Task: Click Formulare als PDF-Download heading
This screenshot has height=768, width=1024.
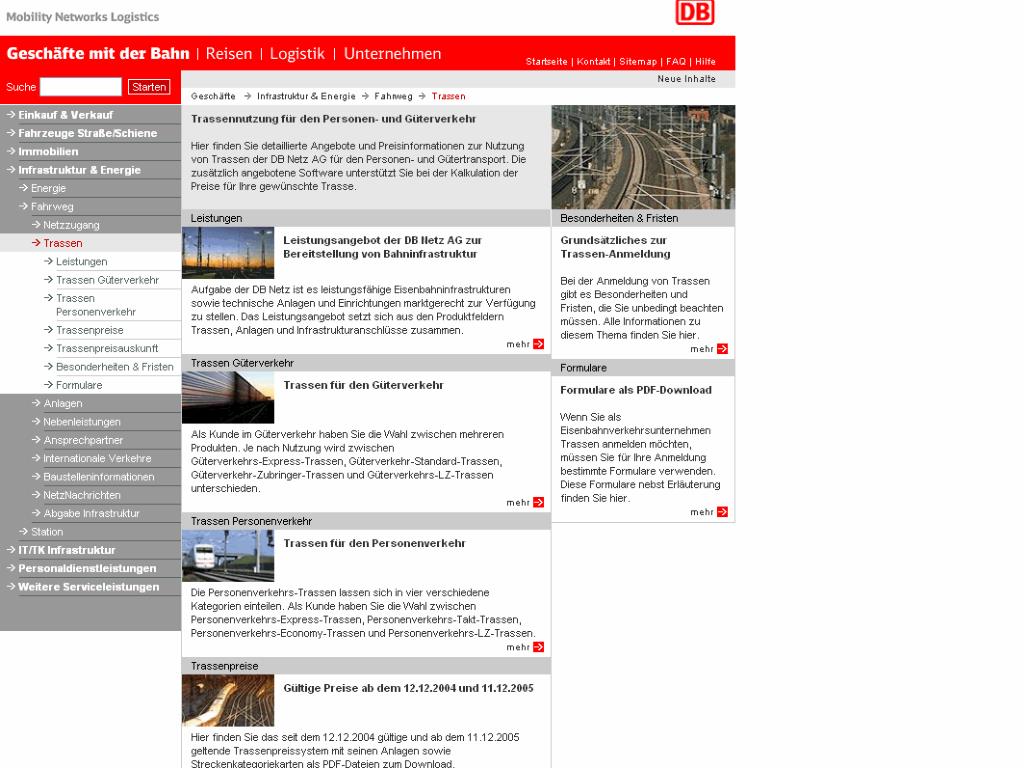Action: click(x=636, y=390)
